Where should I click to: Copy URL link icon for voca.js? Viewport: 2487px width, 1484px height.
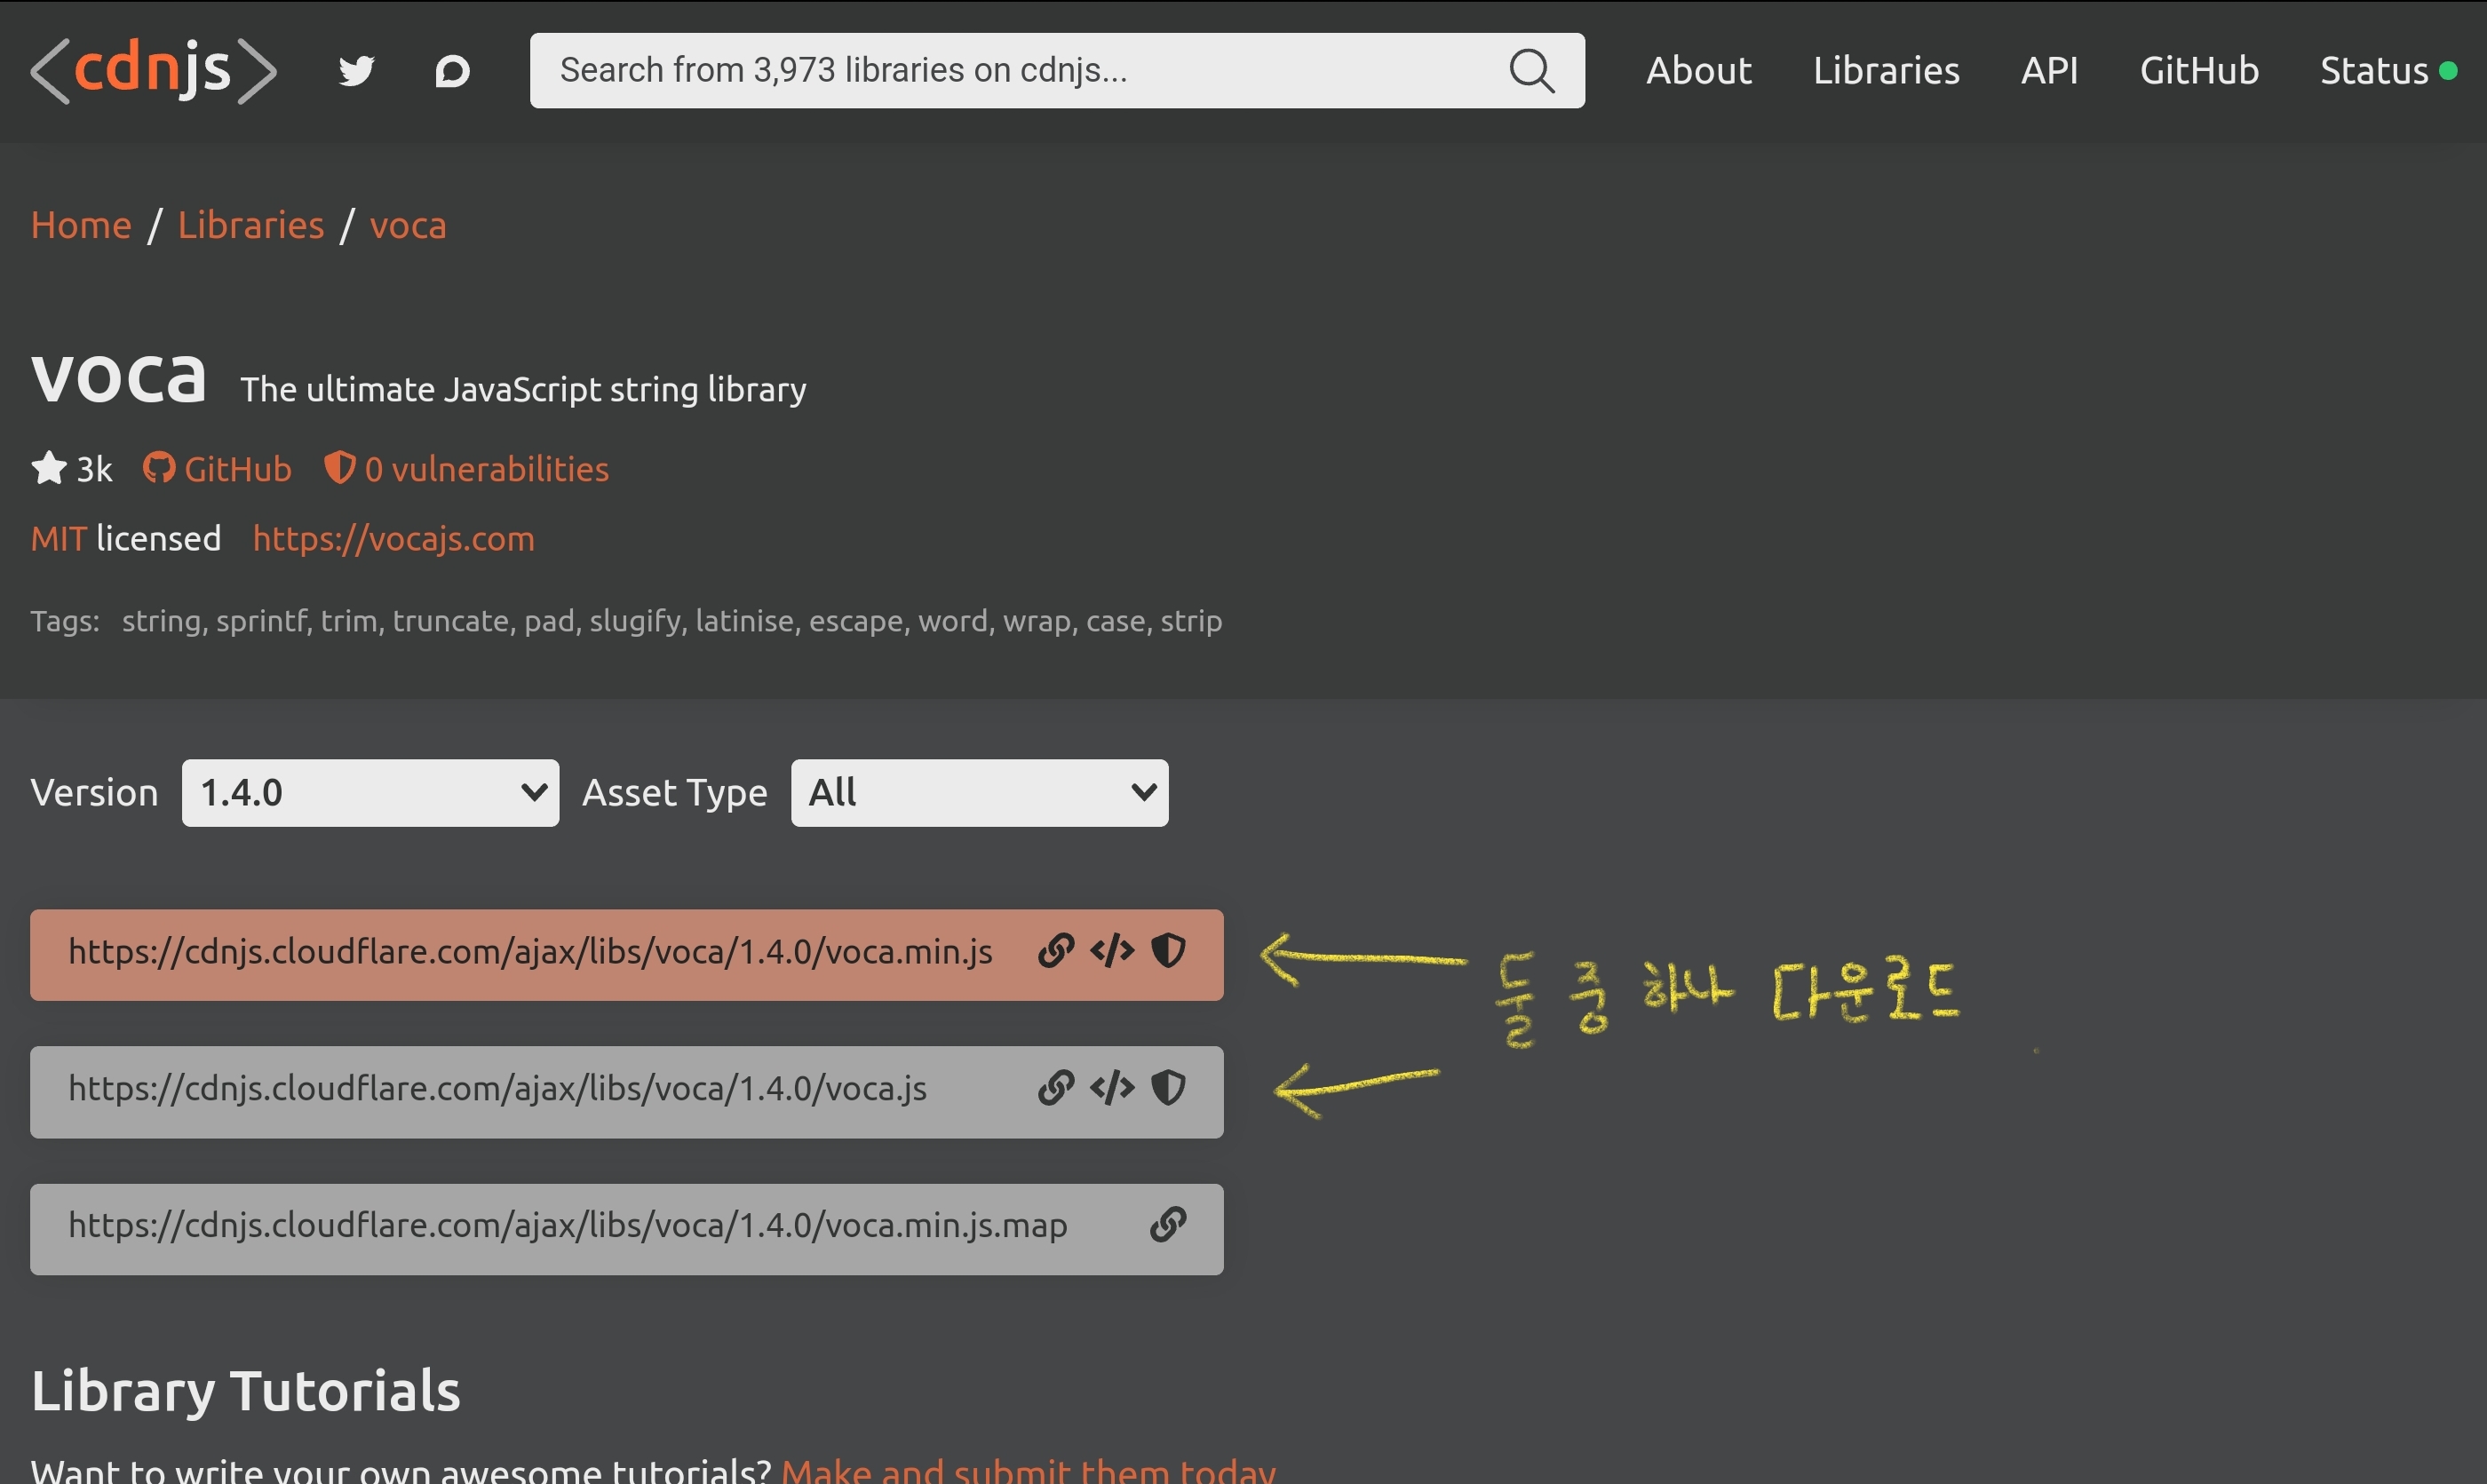1056,1087
